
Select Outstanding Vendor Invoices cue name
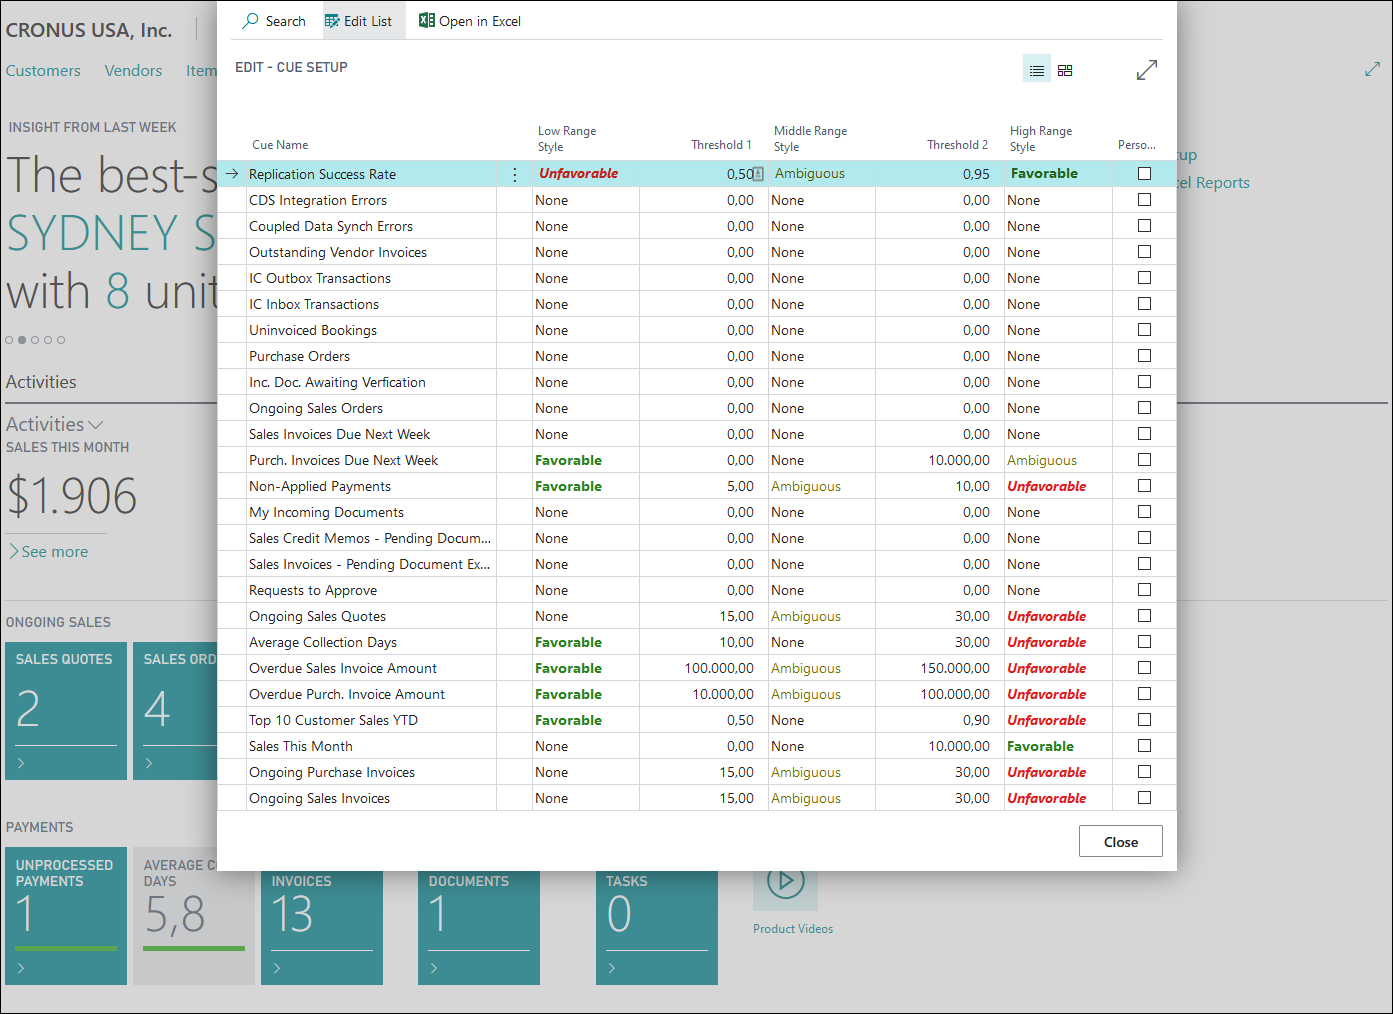click(338, 252)
